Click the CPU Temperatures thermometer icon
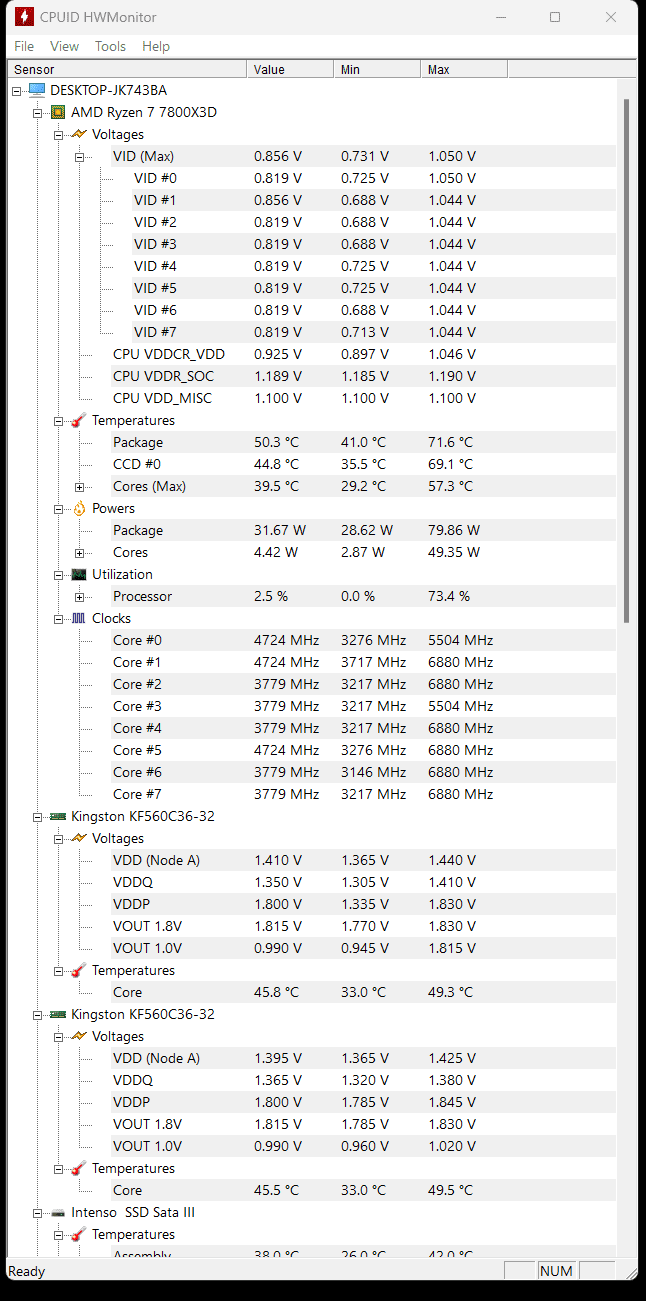This screenshot has width=646, height=1301. pyautogui.click(x=79, y=420)
